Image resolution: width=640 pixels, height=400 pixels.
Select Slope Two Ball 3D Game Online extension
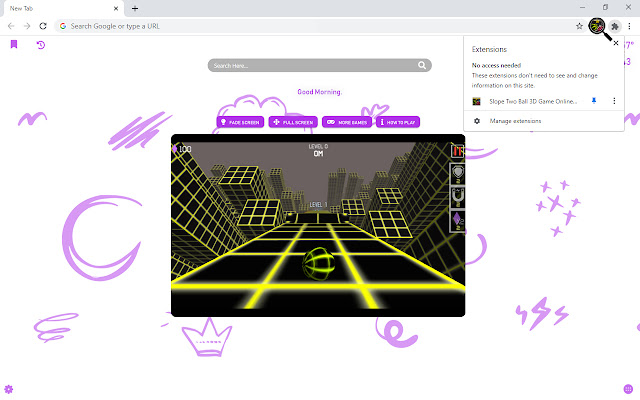click(530, 101)
